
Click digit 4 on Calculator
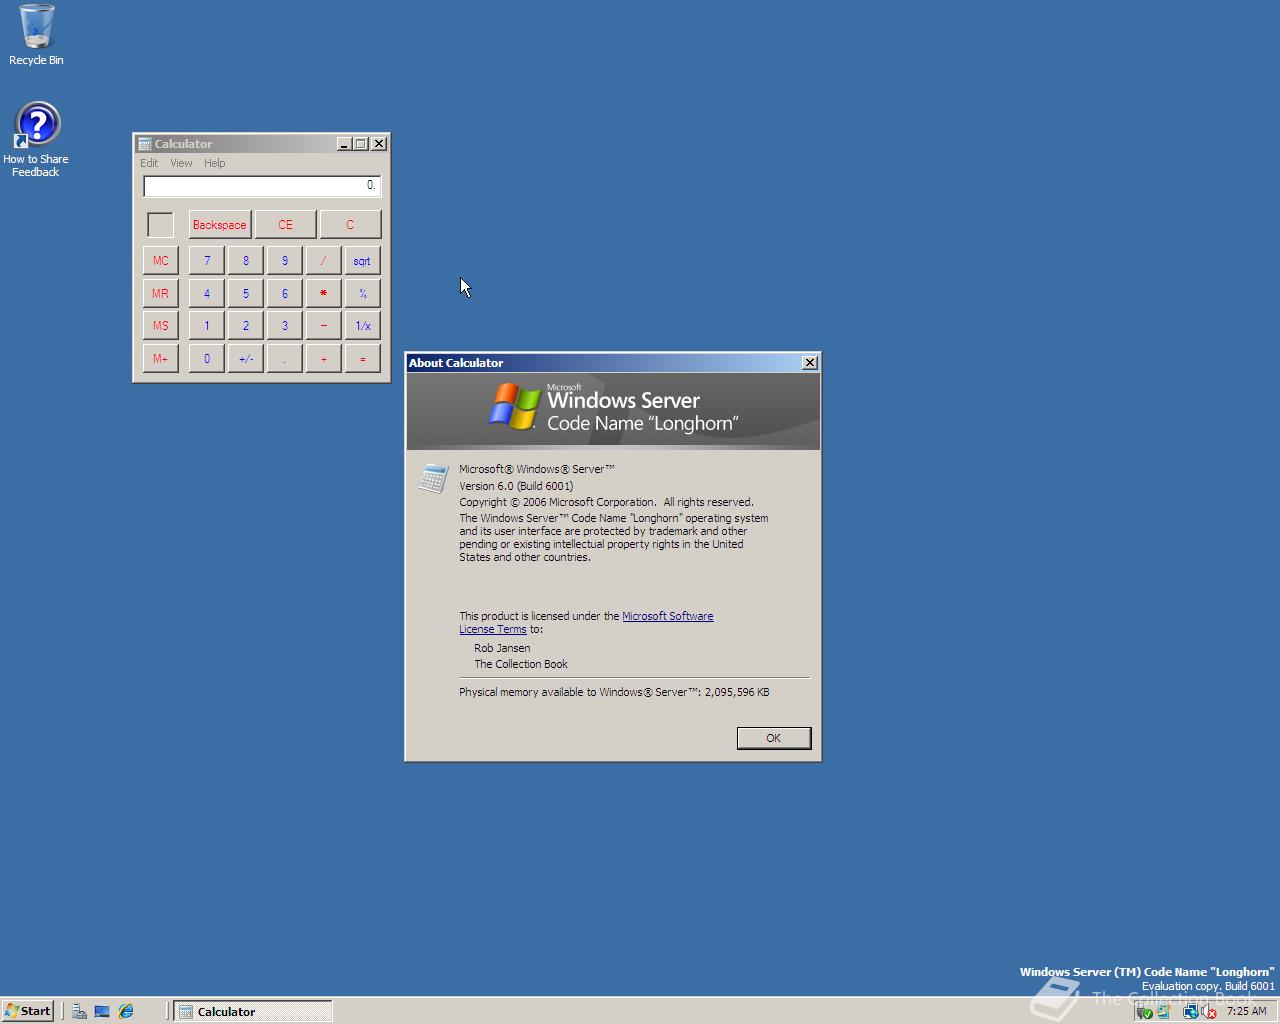point(207,294)
